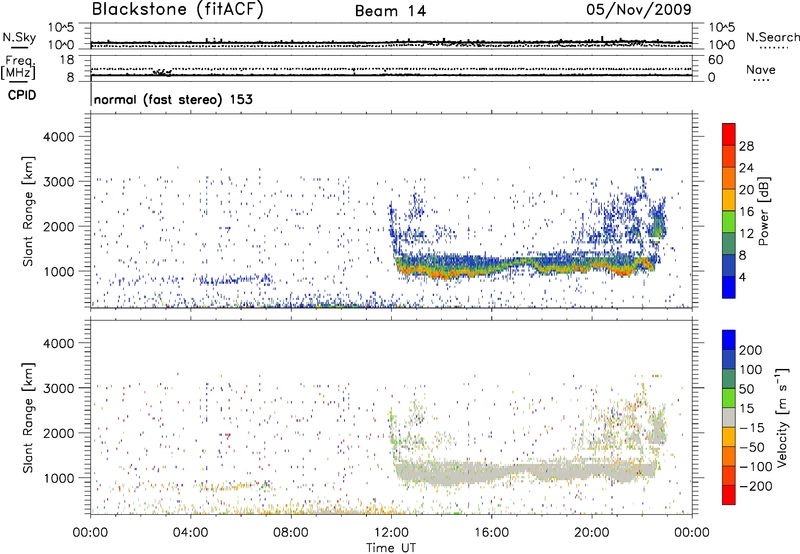The image size is (800, 554).
Task: Click the "Beam 14" heading
Action: [390, 11]
